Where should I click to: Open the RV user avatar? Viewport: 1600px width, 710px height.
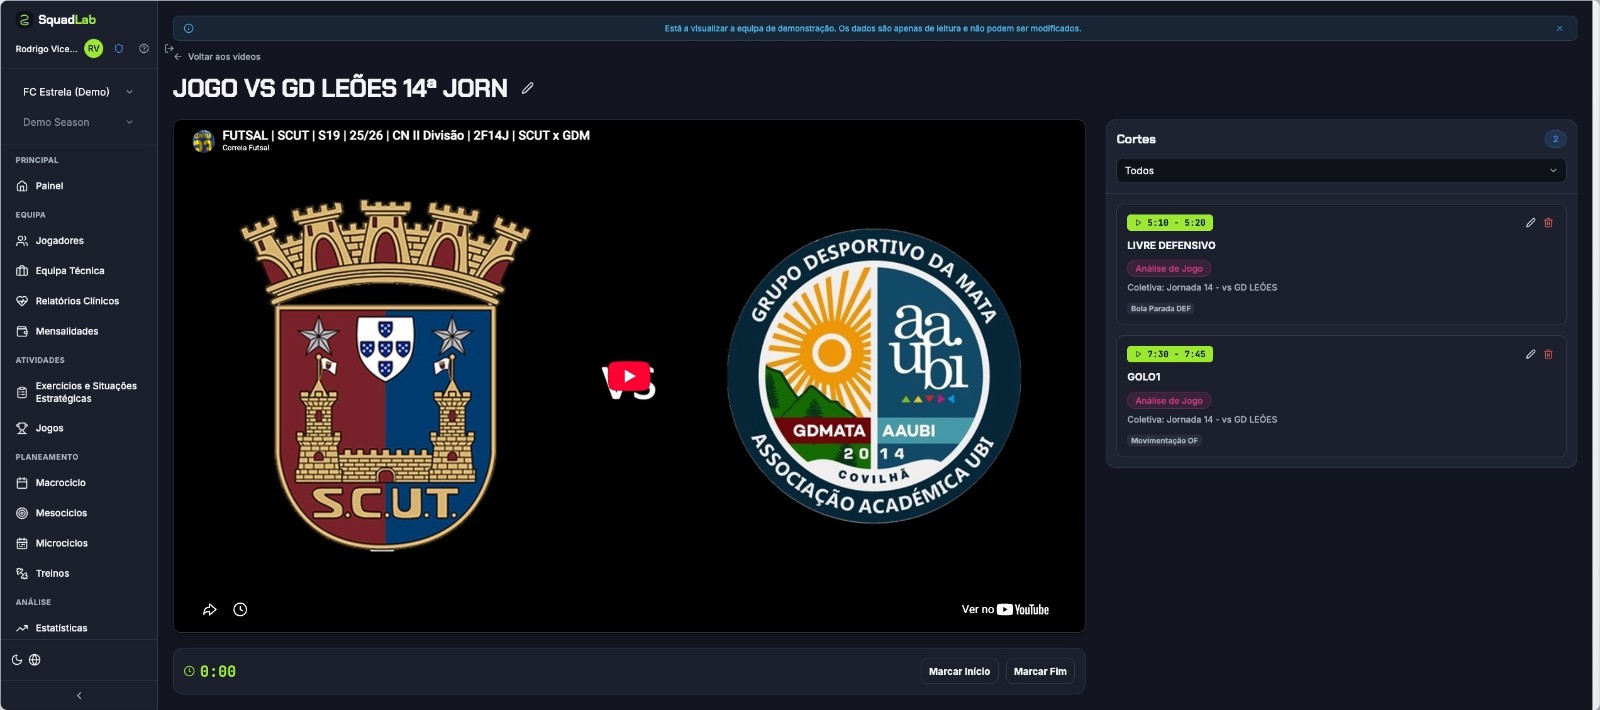[93, 48]
